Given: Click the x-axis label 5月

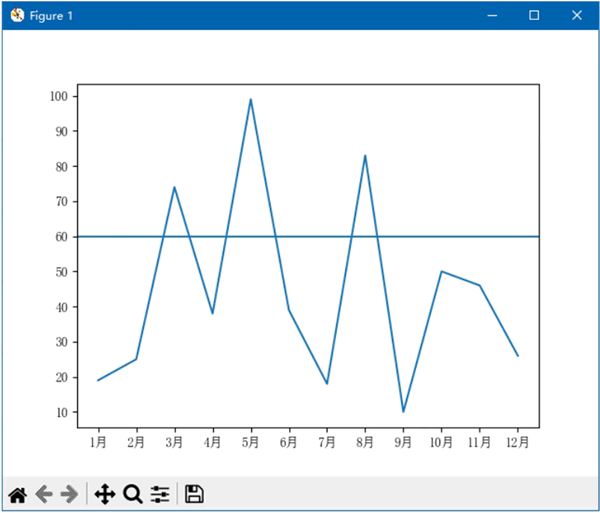Looking at the screenshot, I should point(251,442).
